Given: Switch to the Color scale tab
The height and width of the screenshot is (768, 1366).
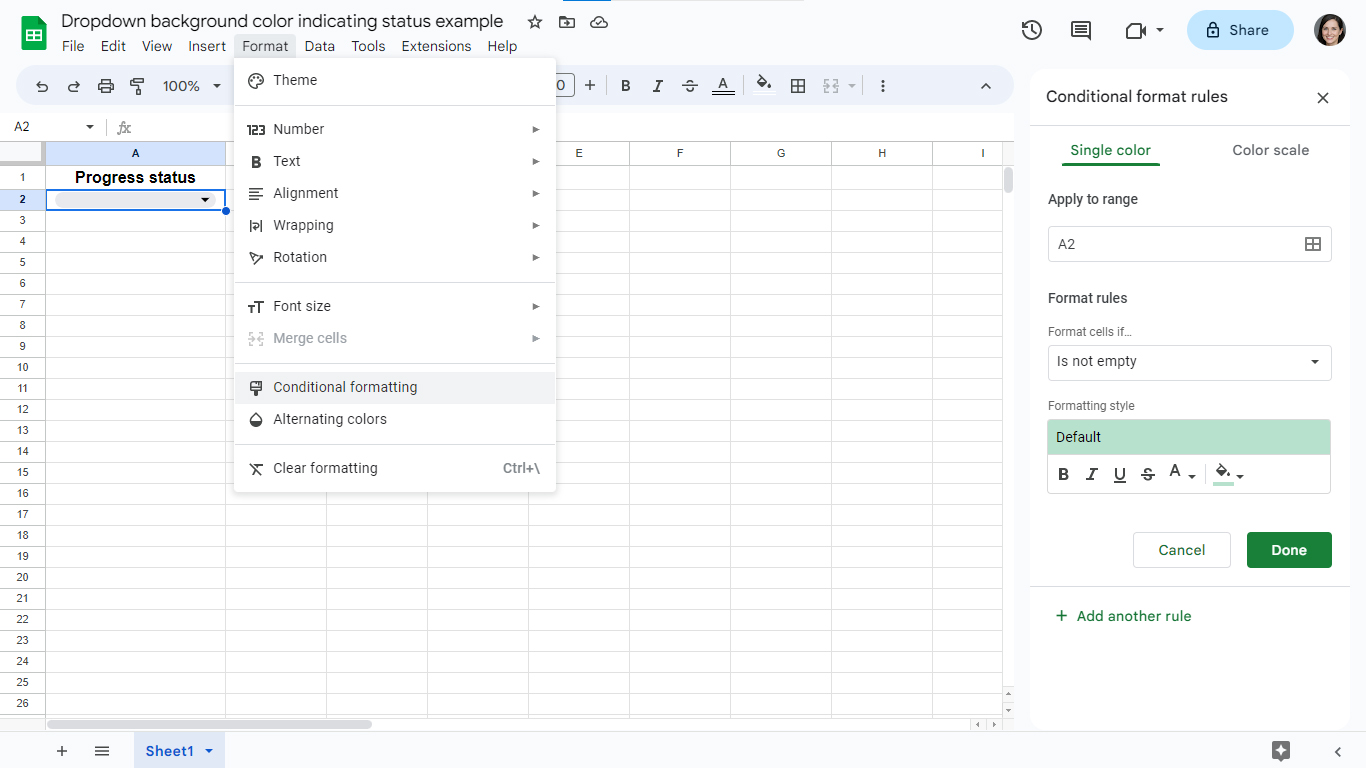Looking at the screenshot, I should (1270, 150).
